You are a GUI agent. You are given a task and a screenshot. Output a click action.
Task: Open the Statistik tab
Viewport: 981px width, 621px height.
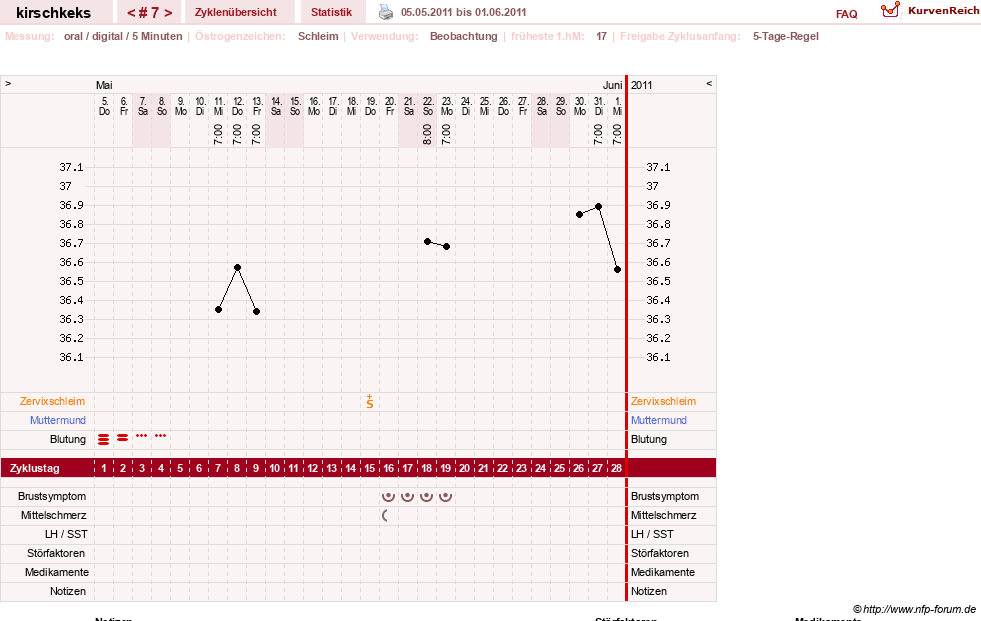point(332,12)
